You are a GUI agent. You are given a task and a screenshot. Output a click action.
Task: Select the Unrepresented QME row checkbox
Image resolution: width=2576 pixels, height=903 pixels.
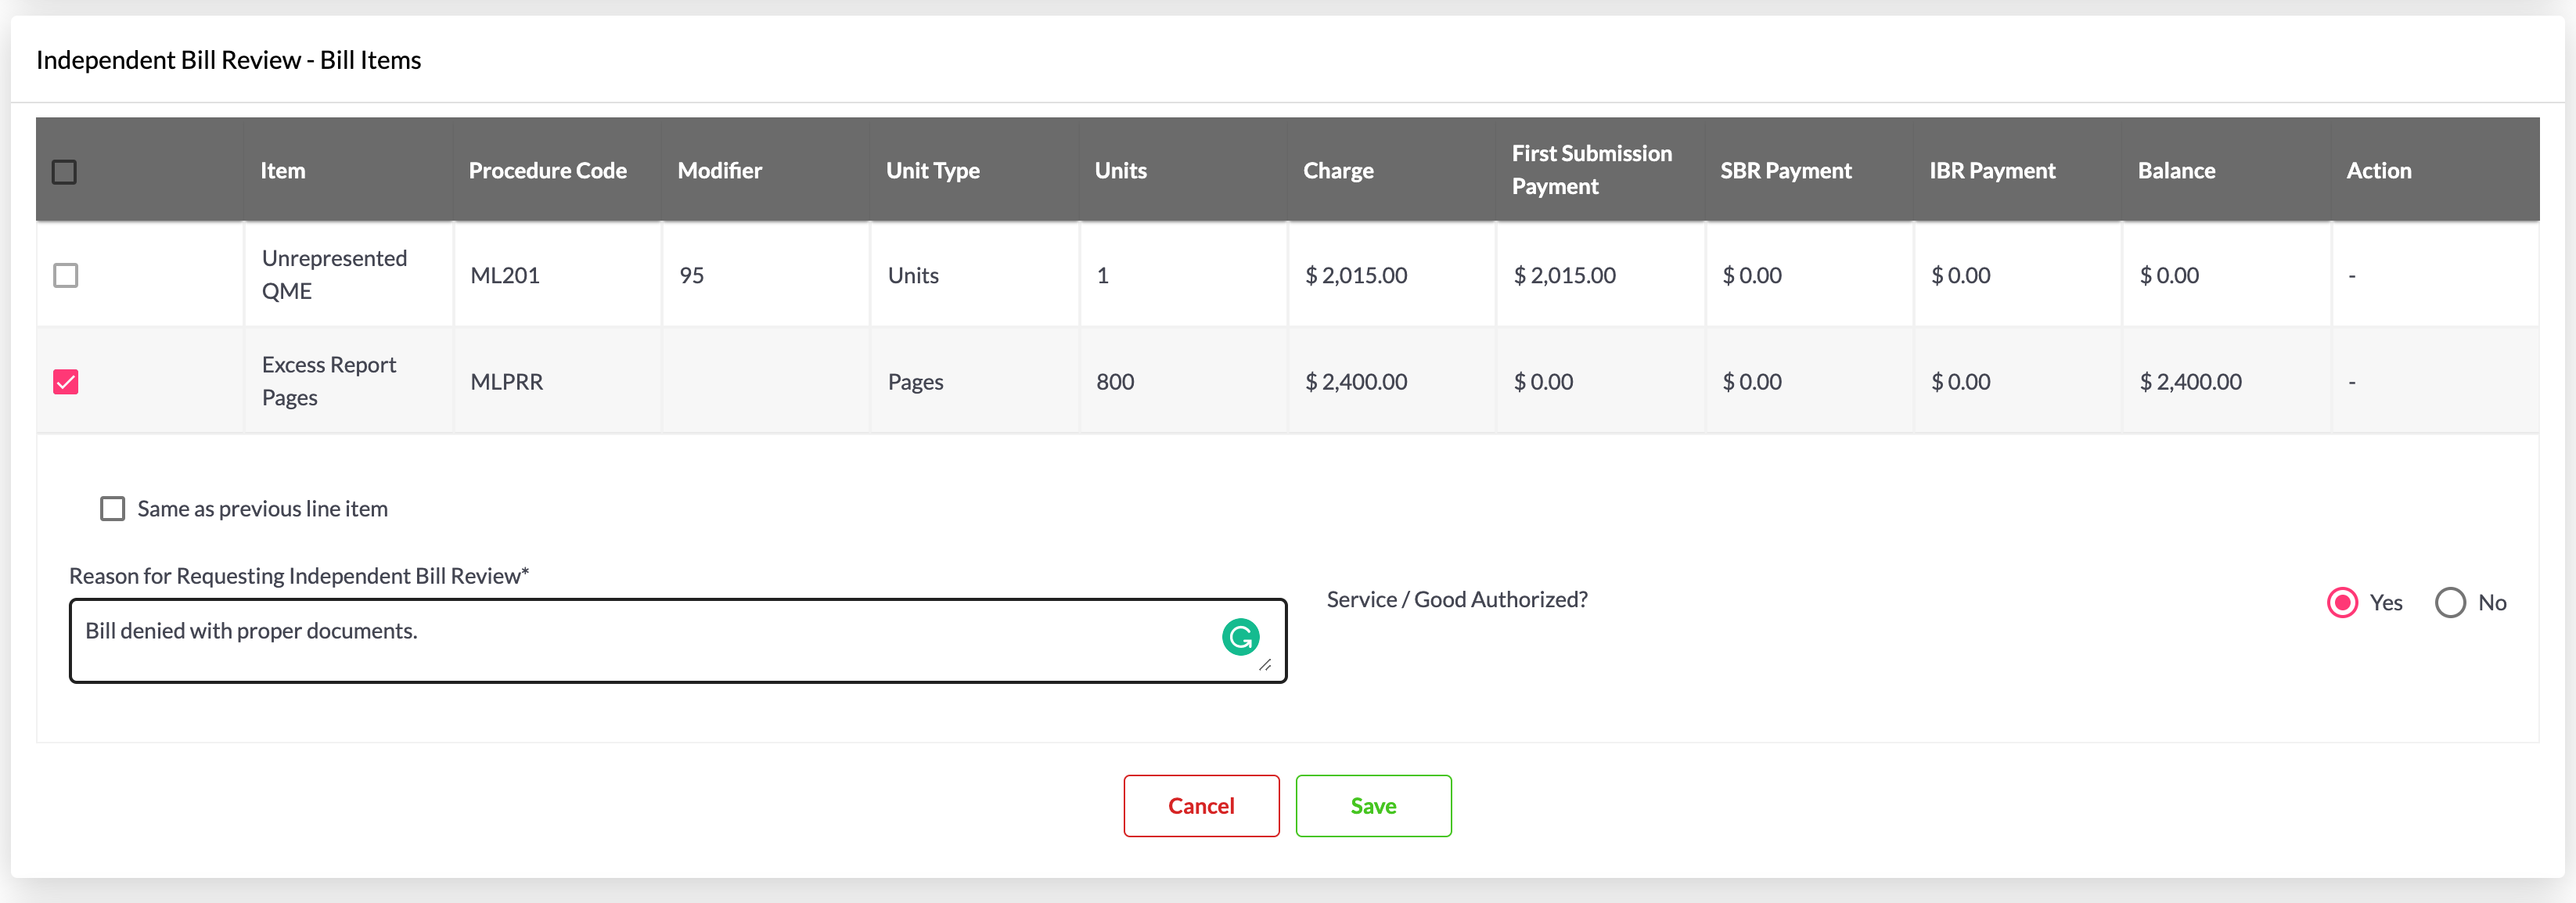point(66,275)
